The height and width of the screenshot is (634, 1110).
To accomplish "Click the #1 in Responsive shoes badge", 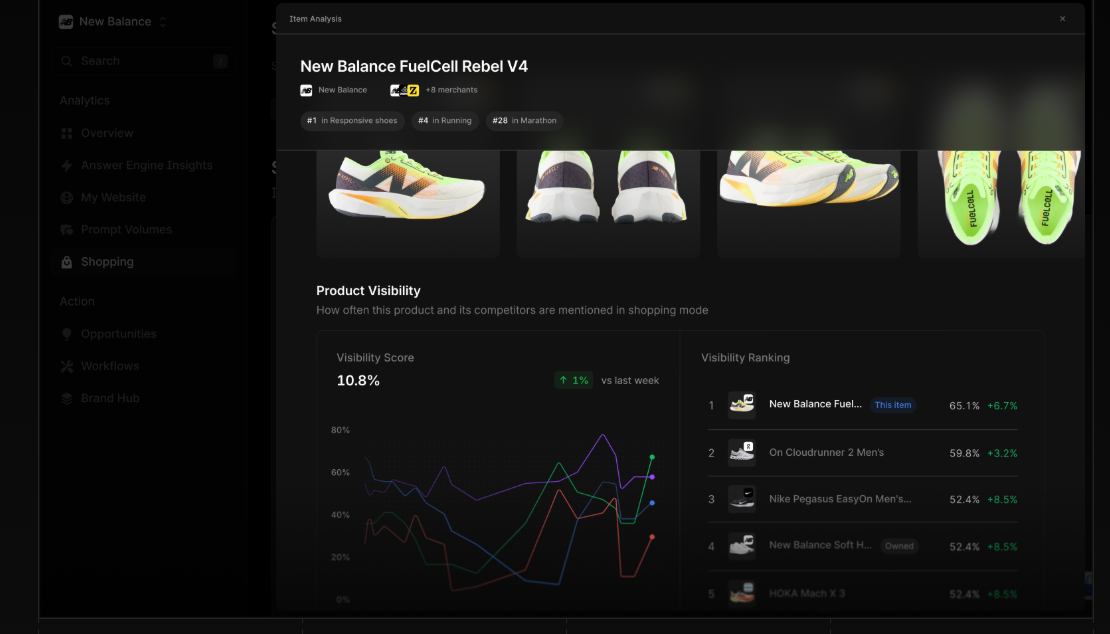I will (x=352, y=120).
